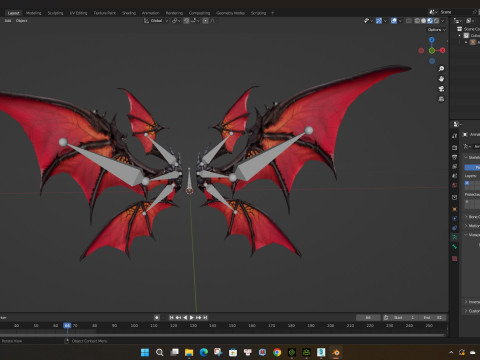Image resolution: width=480 pixels, height=360 pixels.
Task: Open Windows Start menu on taskbar
Action: coord(145,352)
